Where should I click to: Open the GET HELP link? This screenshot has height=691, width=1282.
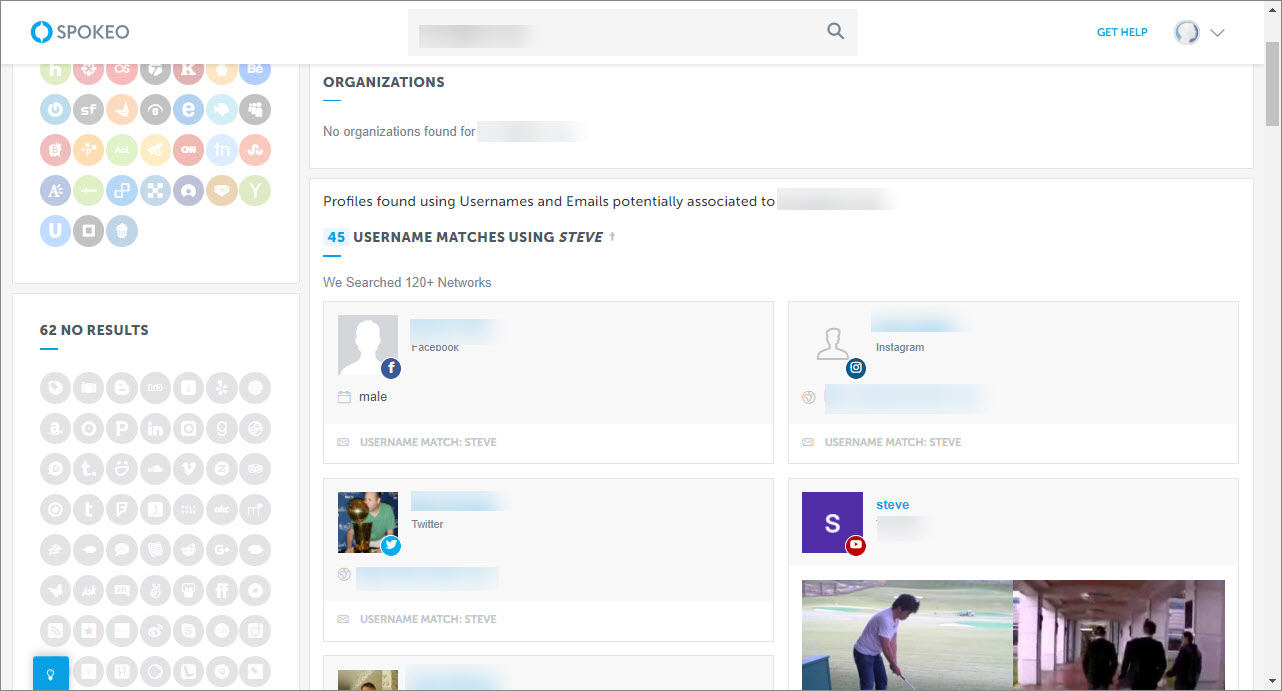pyautogui.click(x=1122, y=32)
